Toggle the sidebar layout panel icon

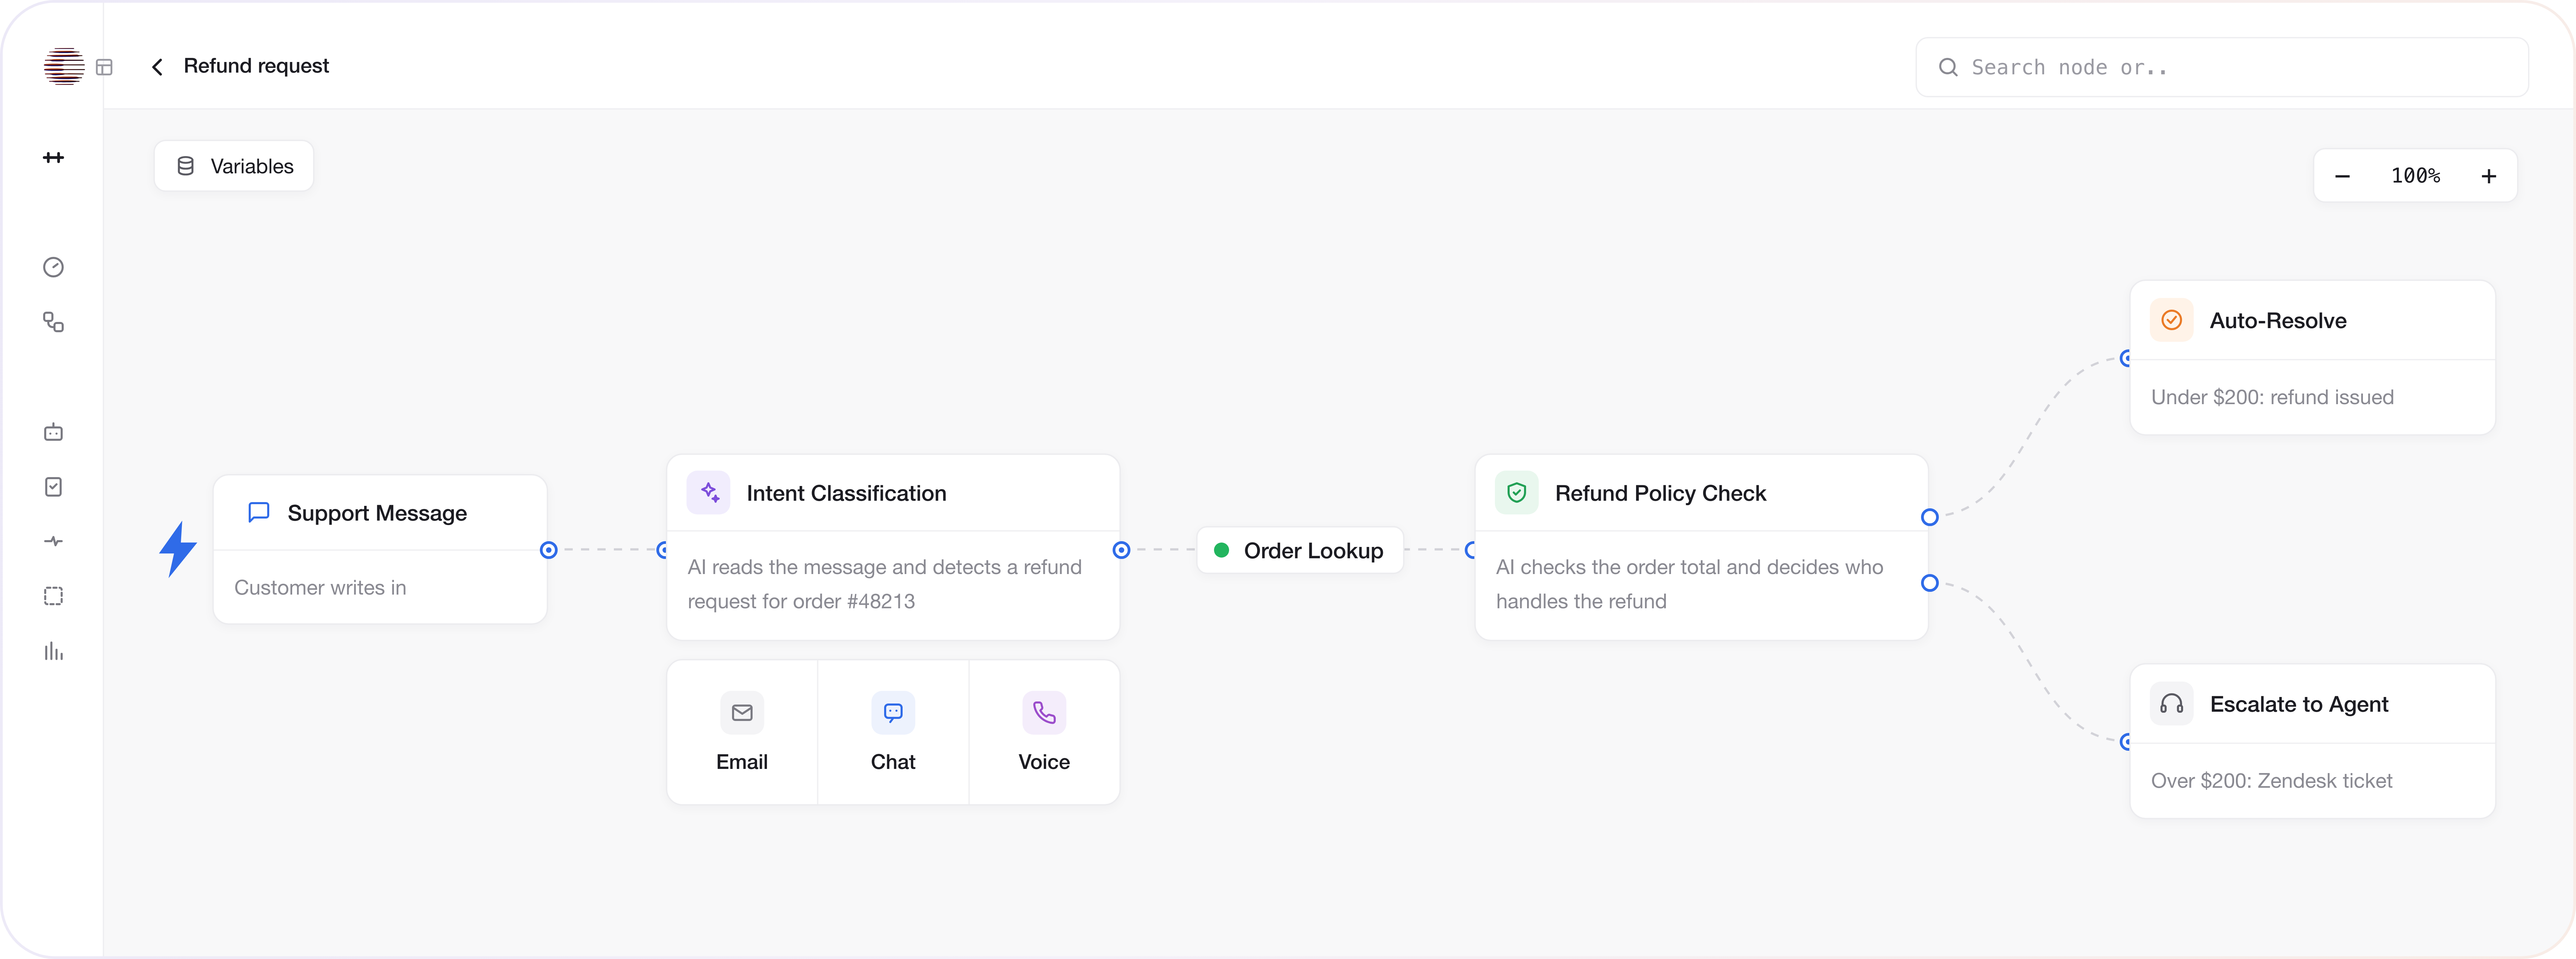pyautogui.click(x=104, y=67)
